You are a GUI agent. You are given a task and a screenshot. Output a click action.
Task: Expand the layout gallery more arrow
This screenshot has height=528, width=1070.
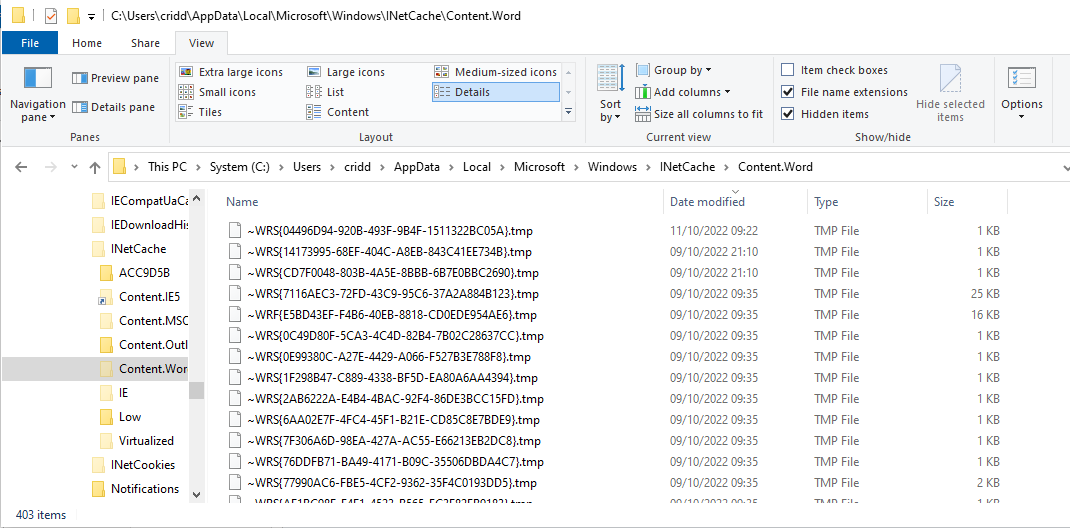[x=568, y=111]
